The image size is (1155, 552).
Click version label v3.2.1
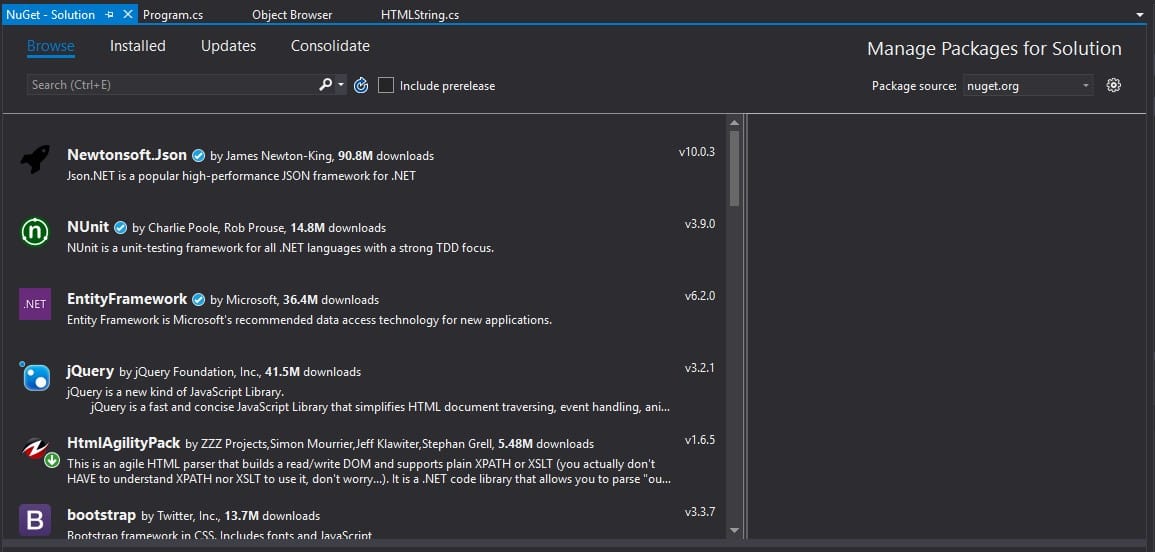700,368
